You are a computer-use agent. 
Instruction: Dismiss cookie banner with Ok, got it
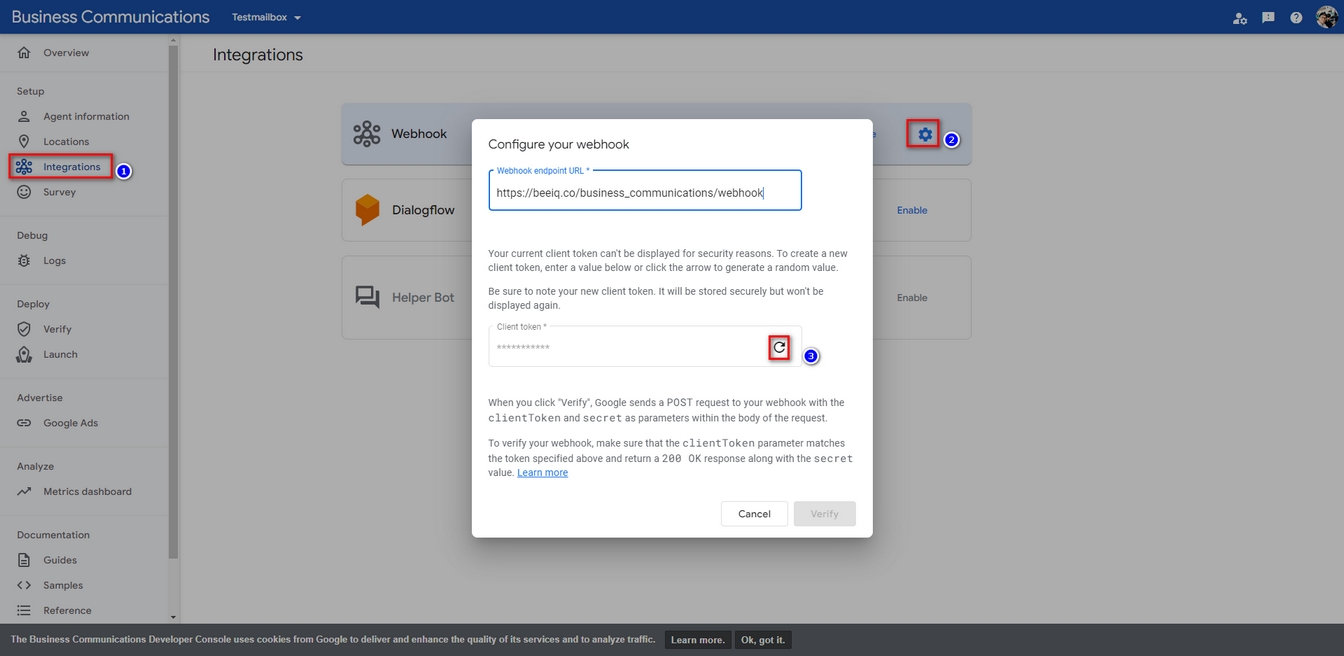click(763, 640)
